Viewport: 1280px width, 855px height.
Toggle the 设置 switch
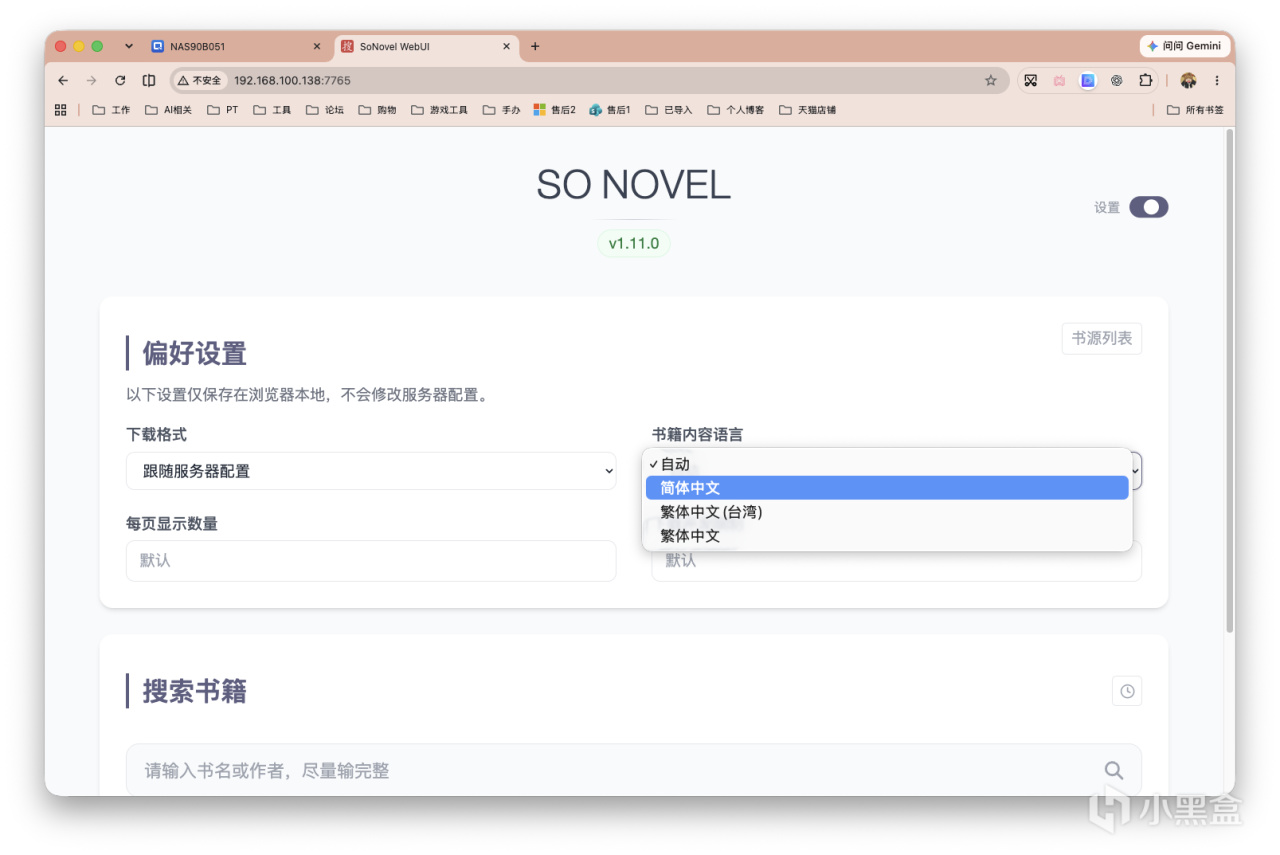(1148, 207)
